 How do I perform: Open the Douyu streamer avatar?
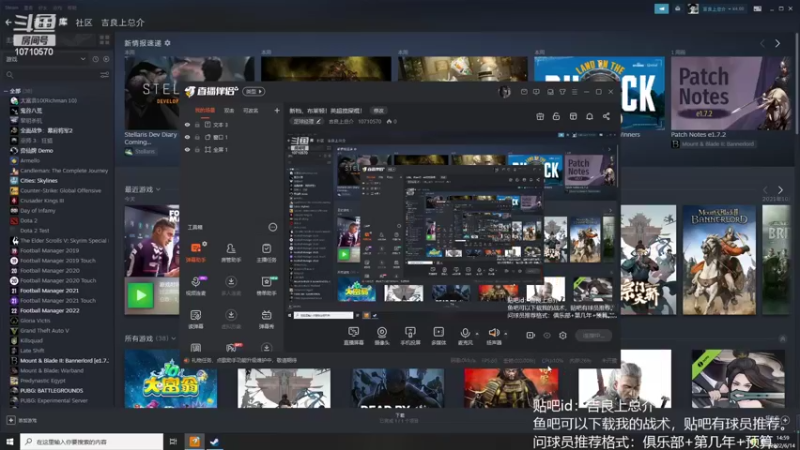pos(504,92)
